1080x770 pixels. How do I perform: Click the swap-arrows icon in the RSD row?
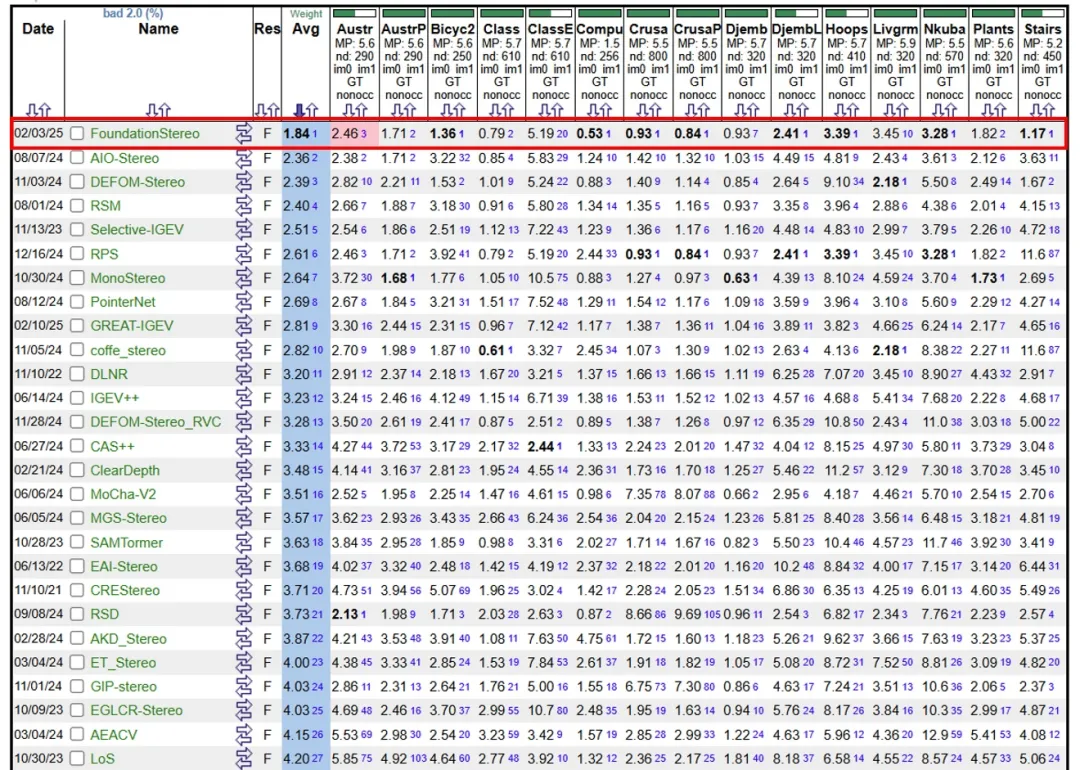click(243, 614)
